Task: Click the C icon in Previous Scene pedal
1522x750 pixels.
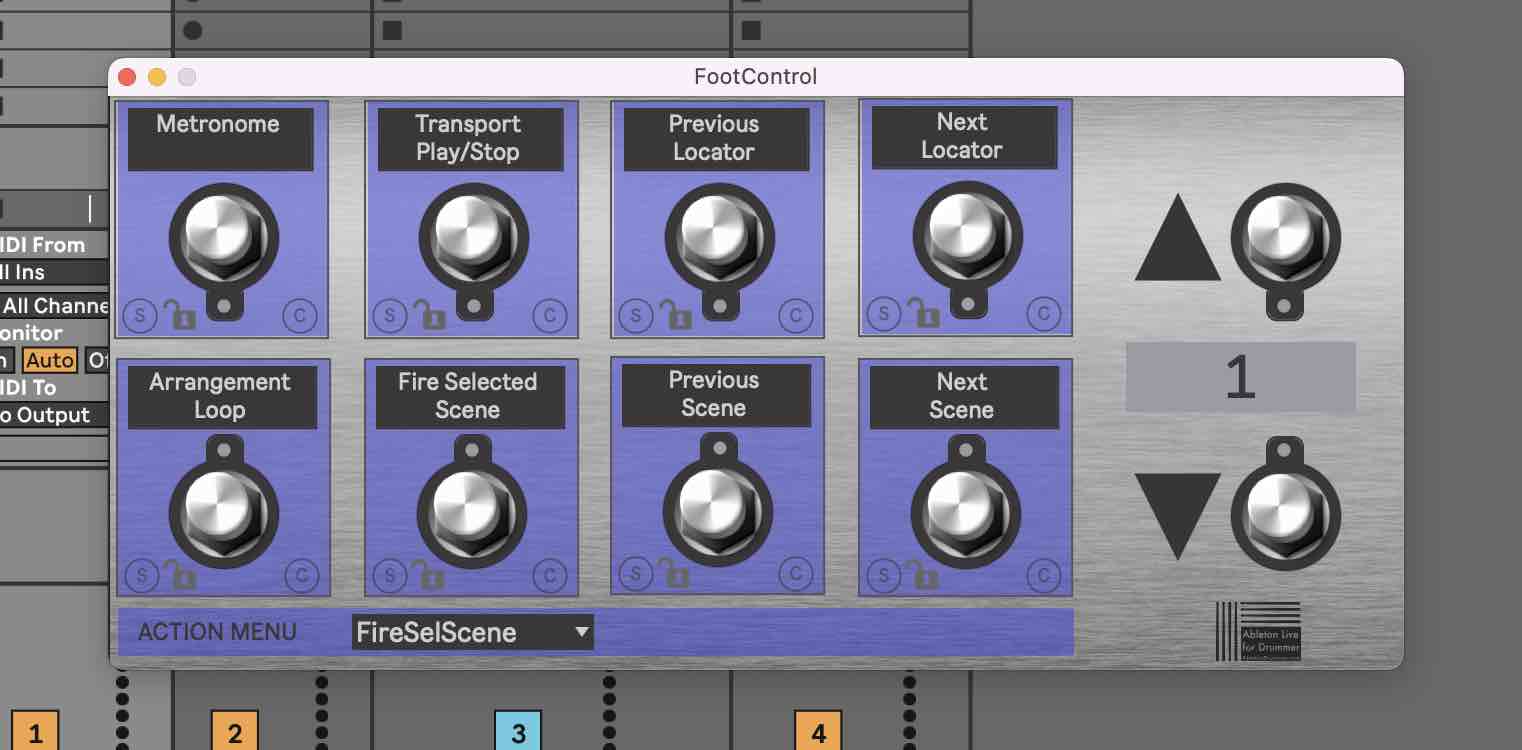Action: (x=796, y=574)
